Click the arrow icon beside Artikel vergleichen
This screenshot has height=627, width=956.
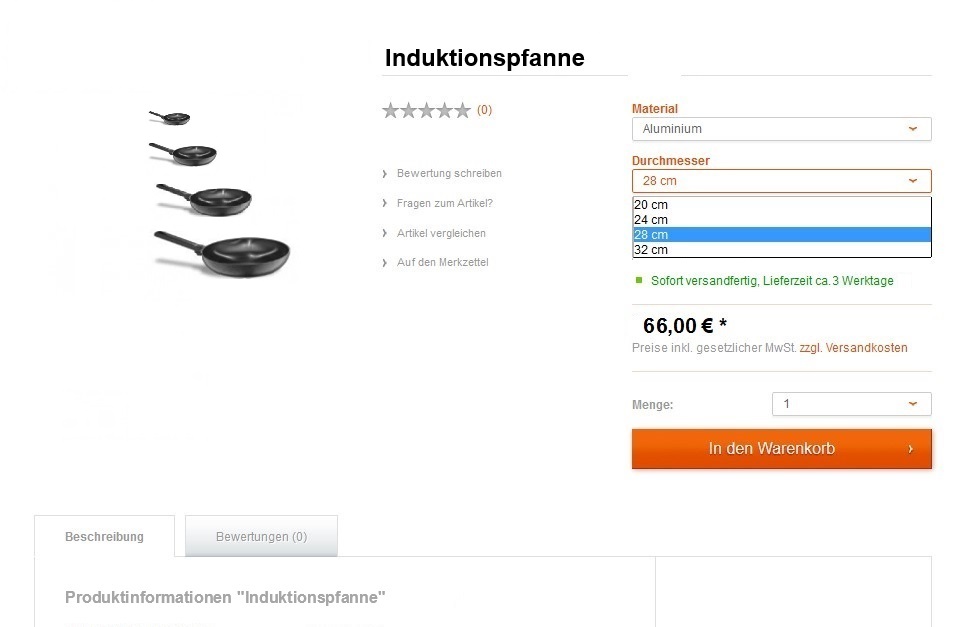[x=384, y=234]
